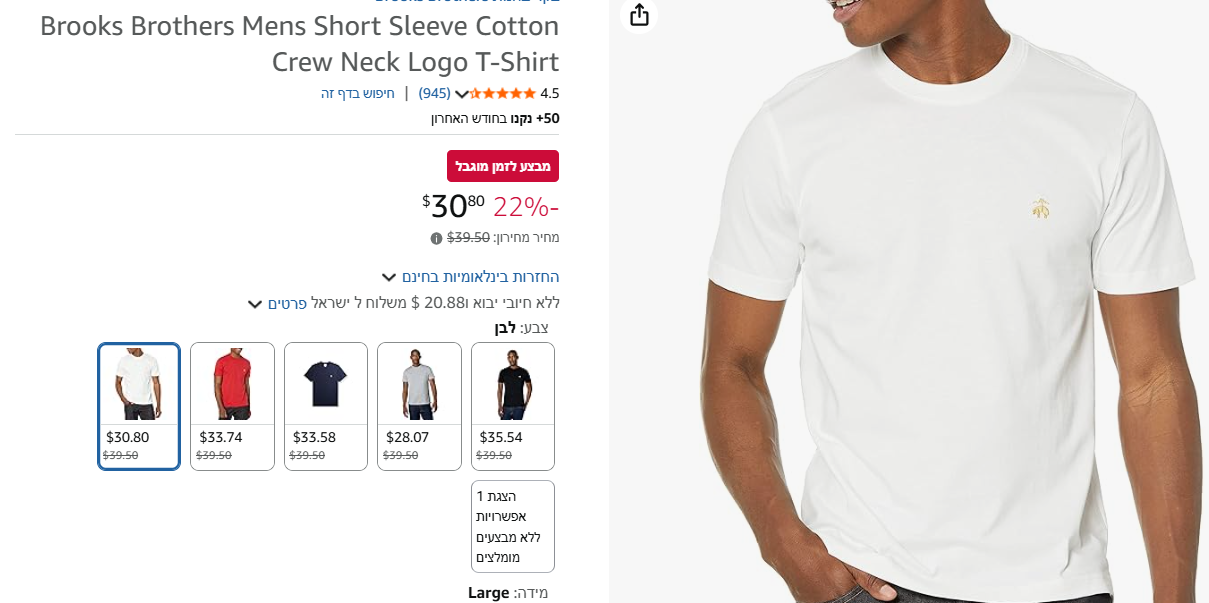The width and height of the screenshot is (1209, 603).
Task: Click the red מבצע לזמן מוגבל badge
Action: coord(503,166)
